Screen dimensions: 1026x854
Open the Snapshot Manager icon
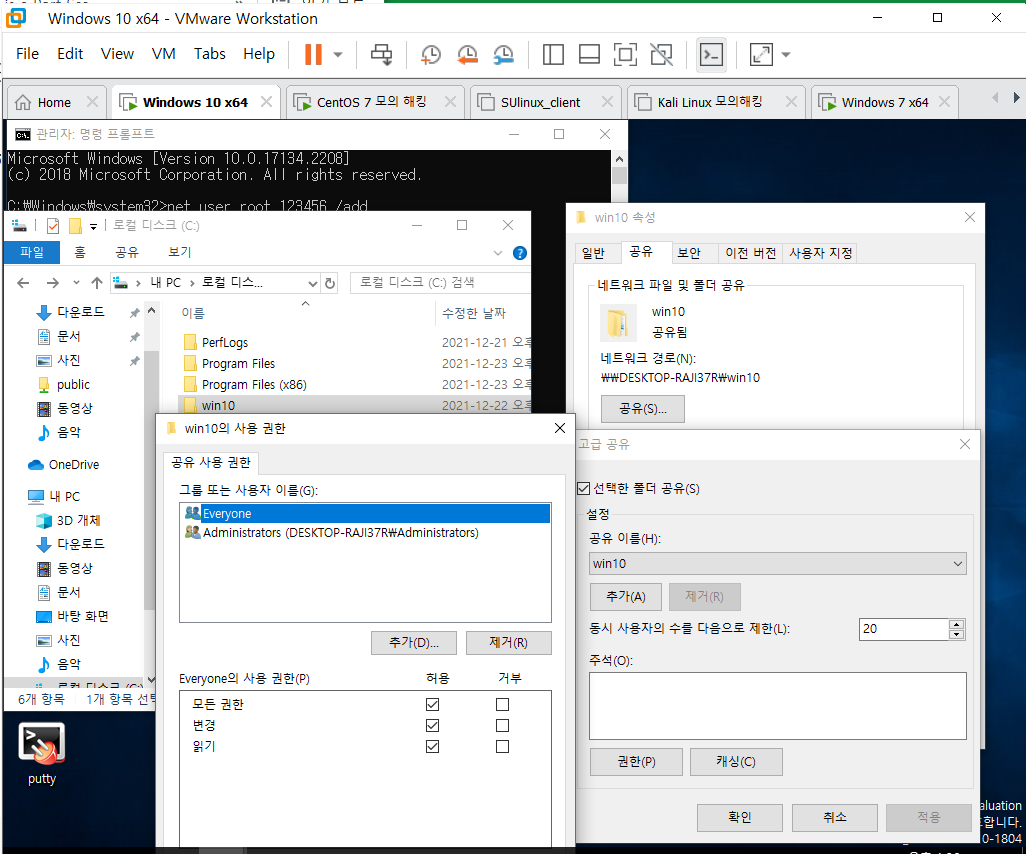503,54
